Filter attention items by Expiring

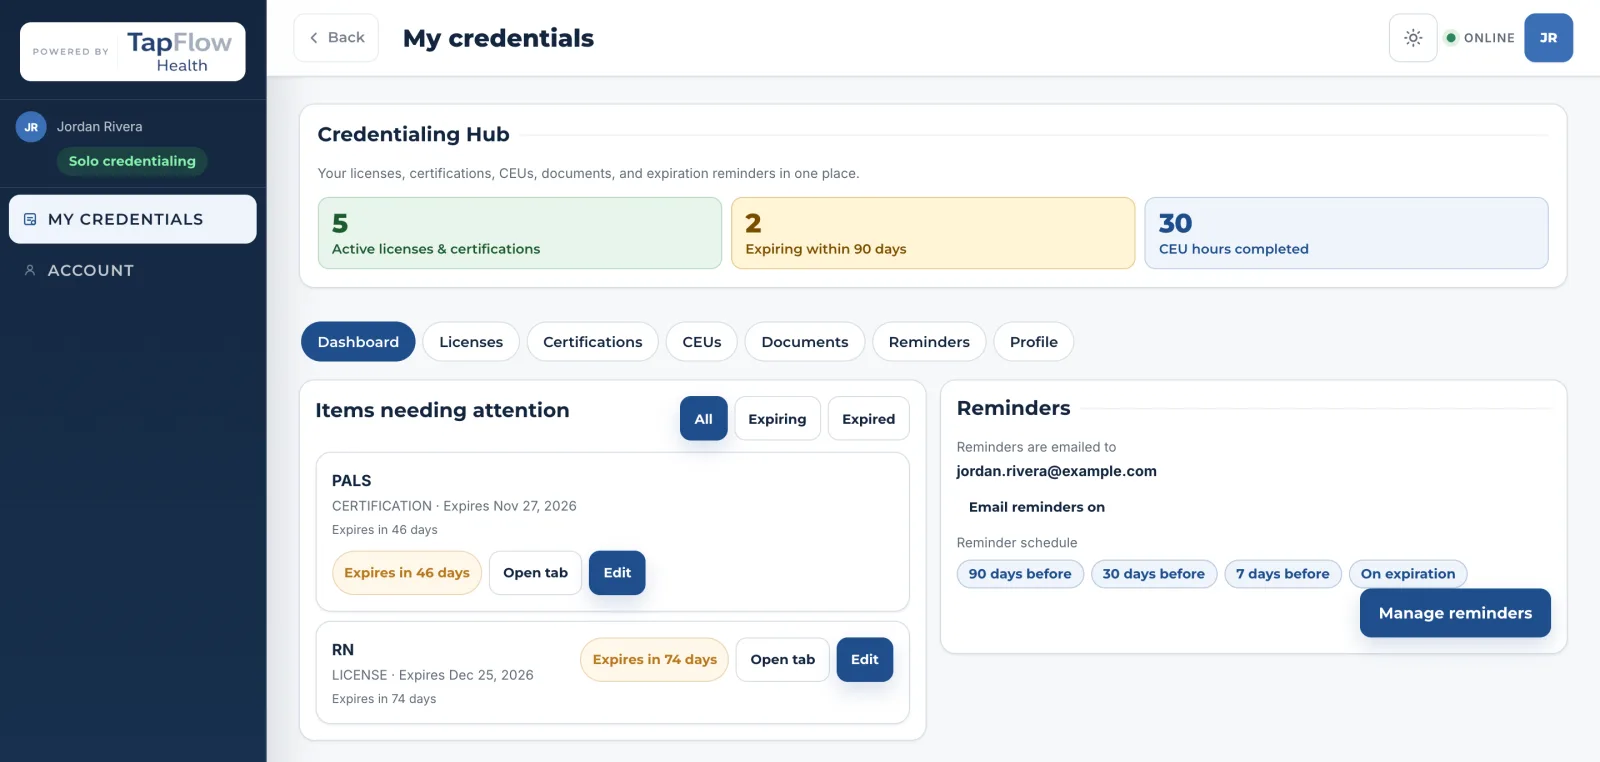(x=777, y=419)
